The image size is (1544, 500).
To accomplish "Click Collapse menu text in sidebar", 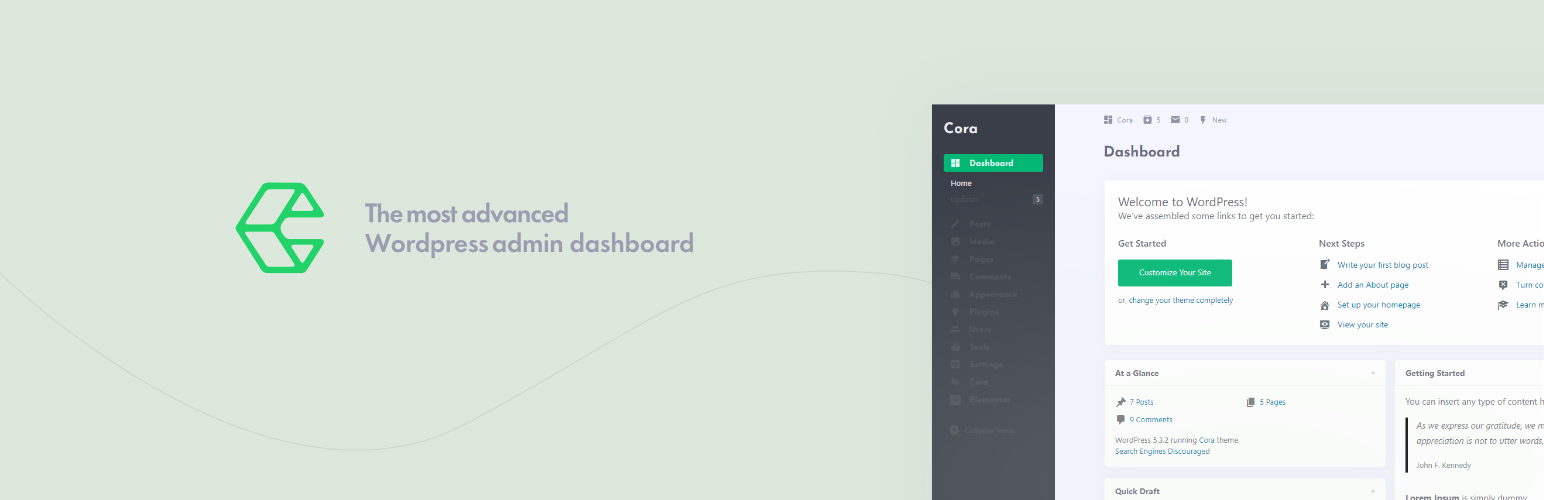I will point(989,430).
